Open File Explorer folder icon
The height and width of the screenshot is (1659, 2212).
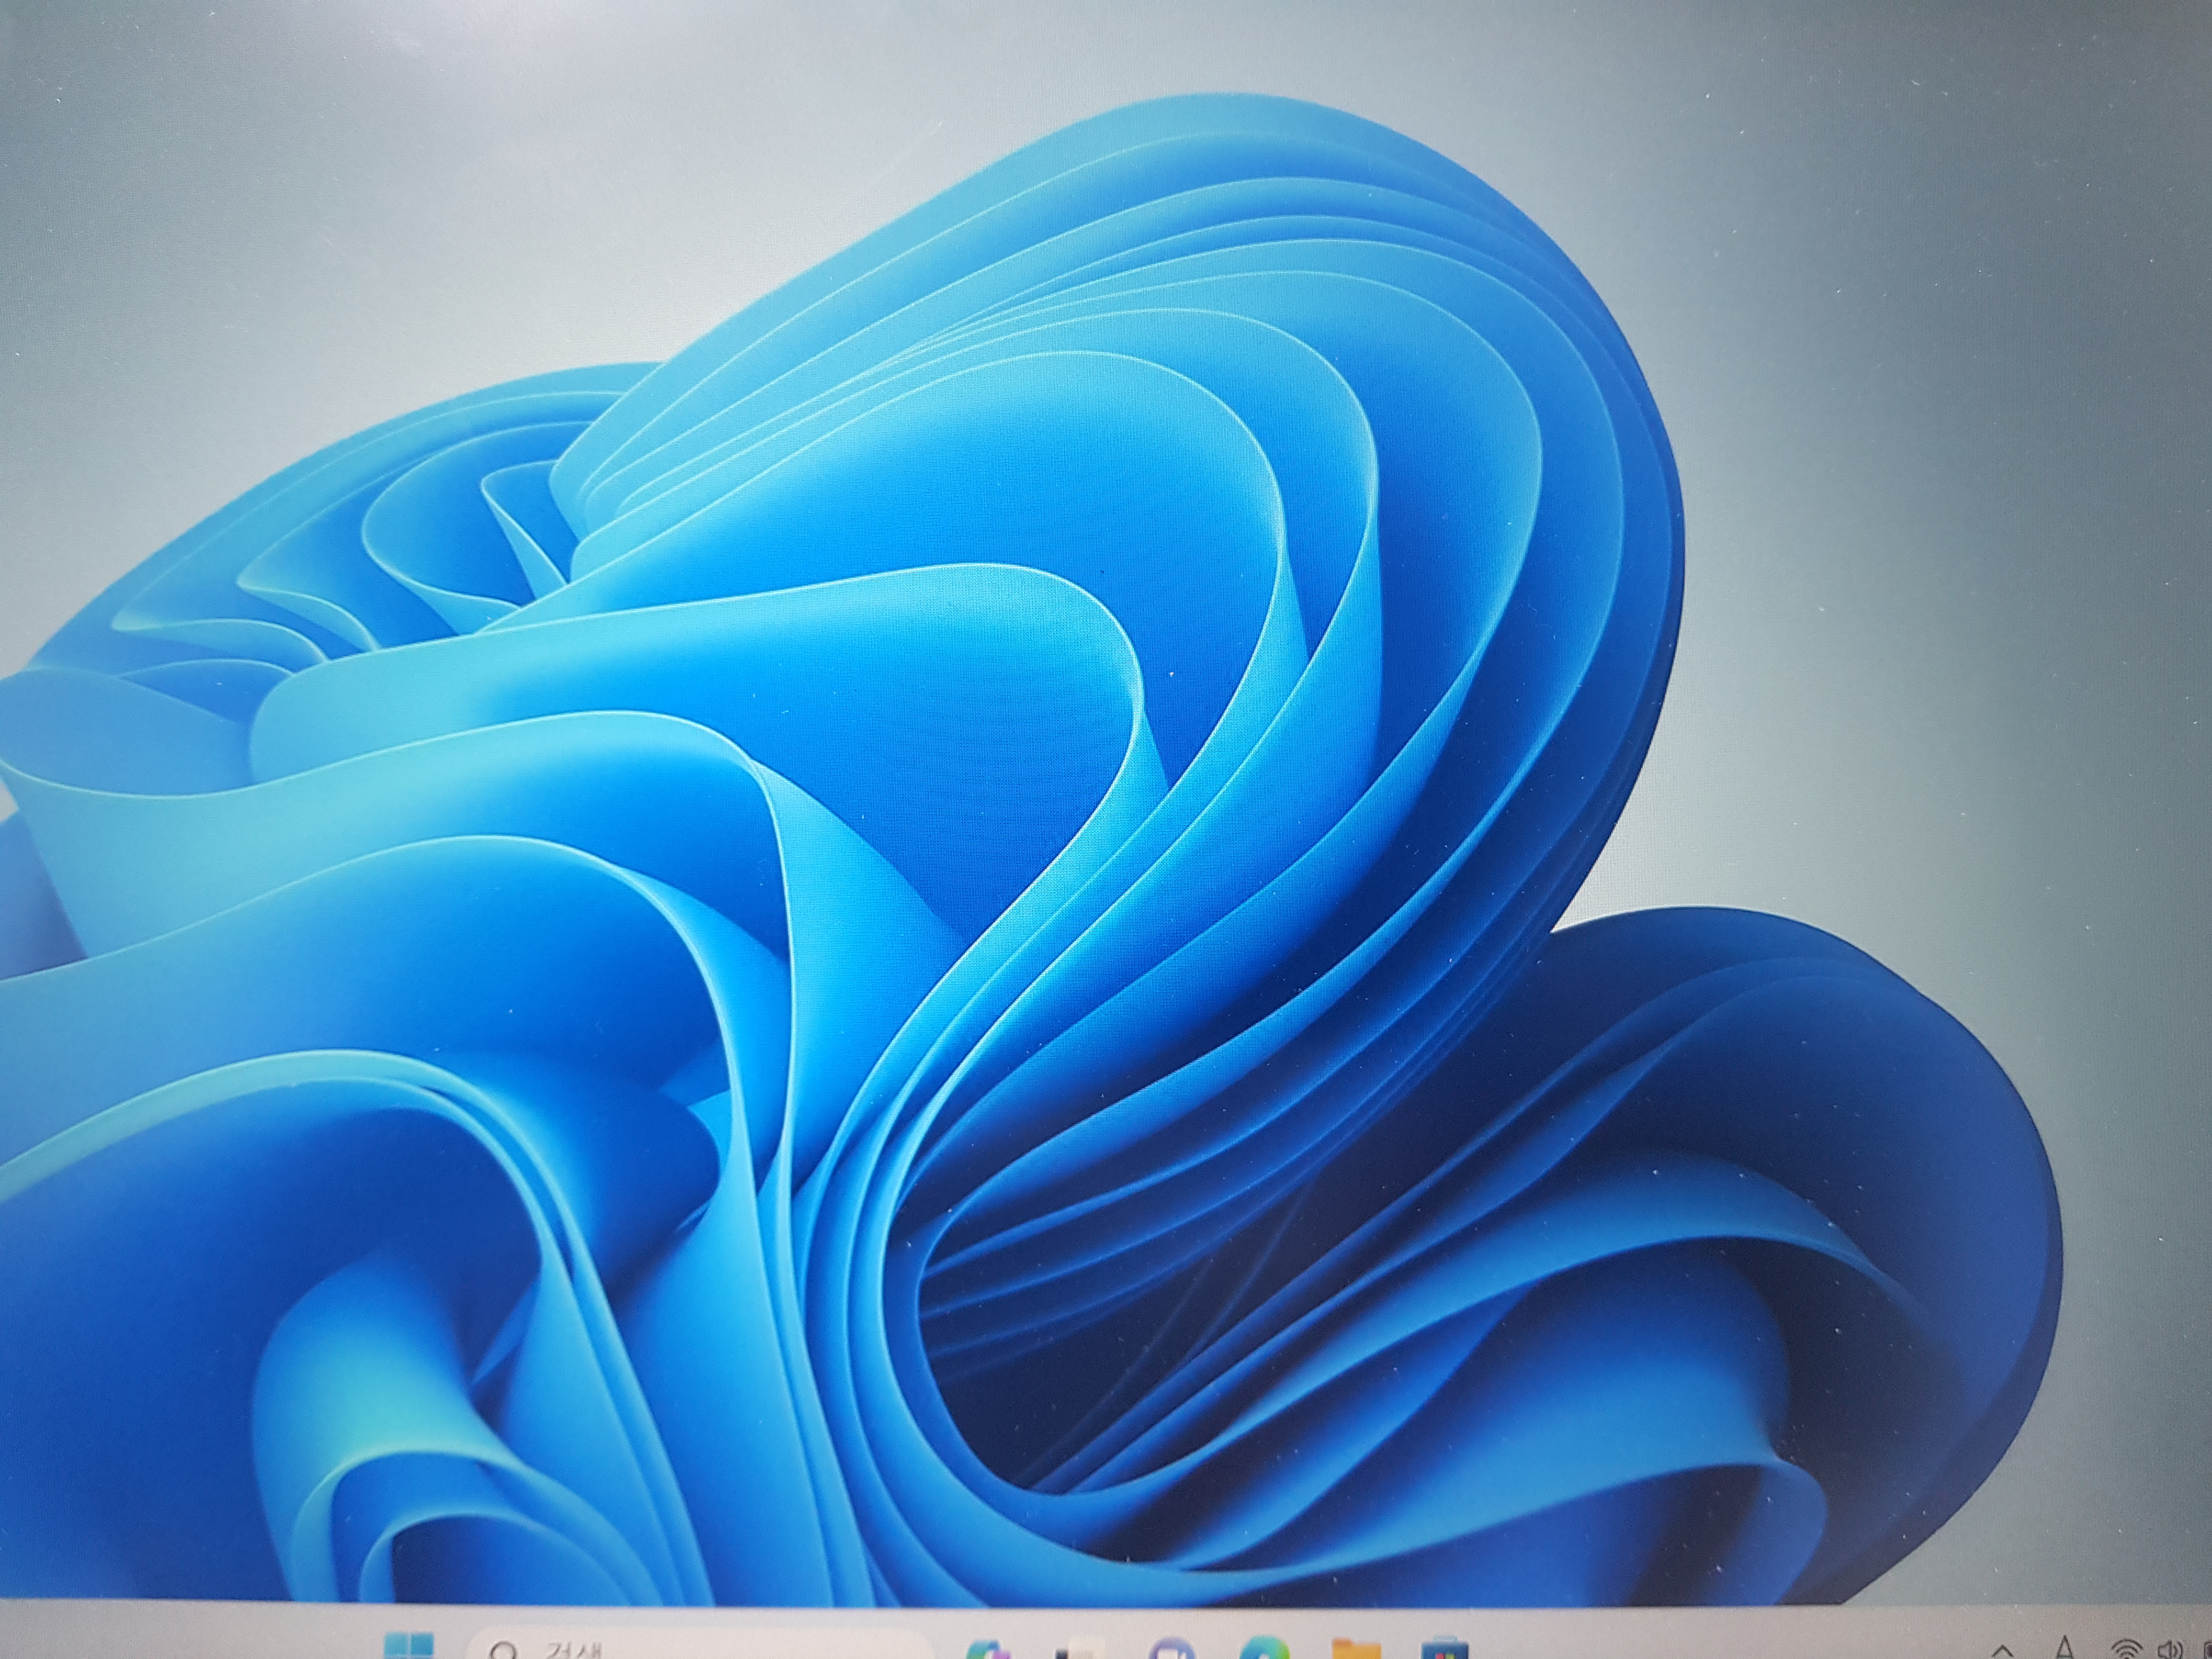click(x=1356, y=1648)
